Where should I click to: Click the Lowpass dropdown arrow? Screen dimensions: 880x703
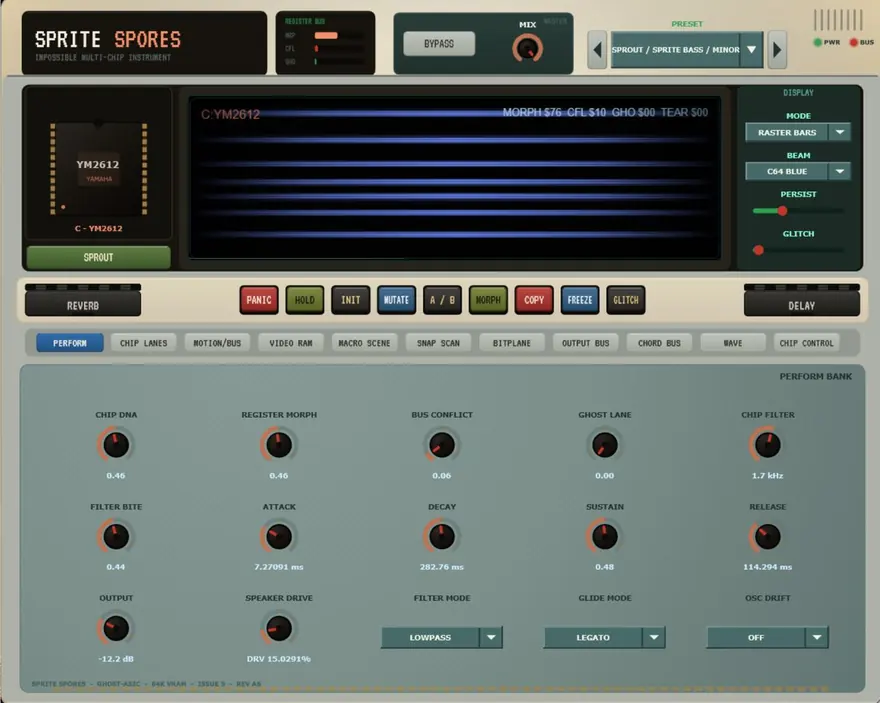491,637
